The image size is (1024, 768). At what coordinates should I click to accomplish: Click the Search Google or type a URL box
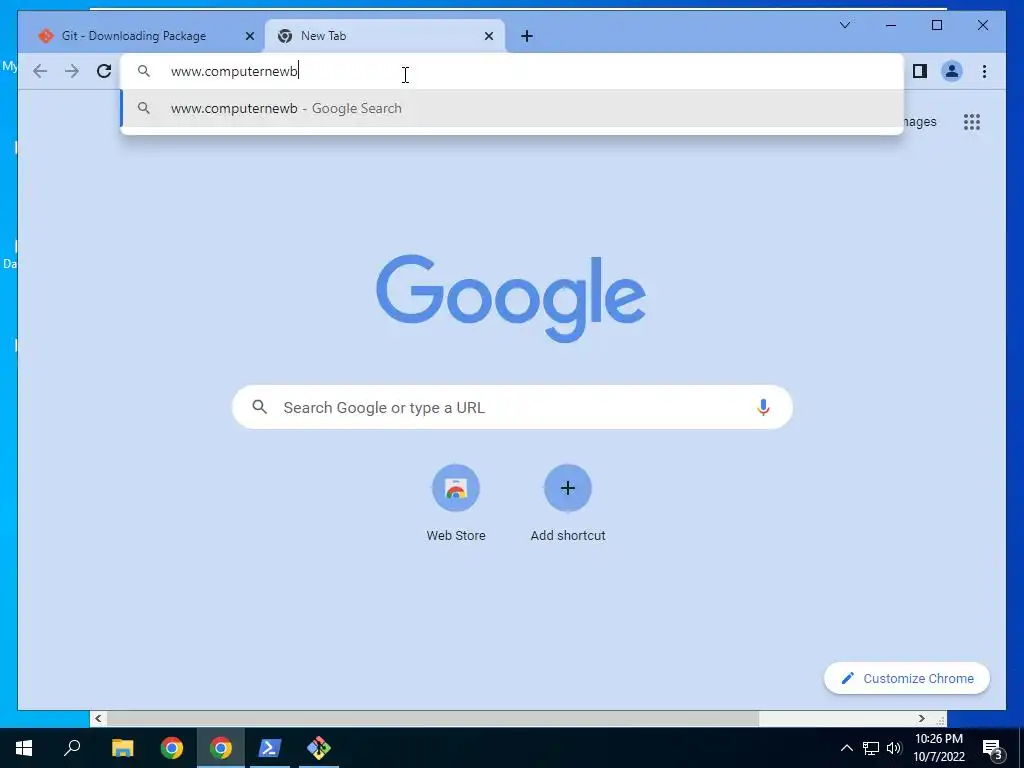(x=512, y=407)
